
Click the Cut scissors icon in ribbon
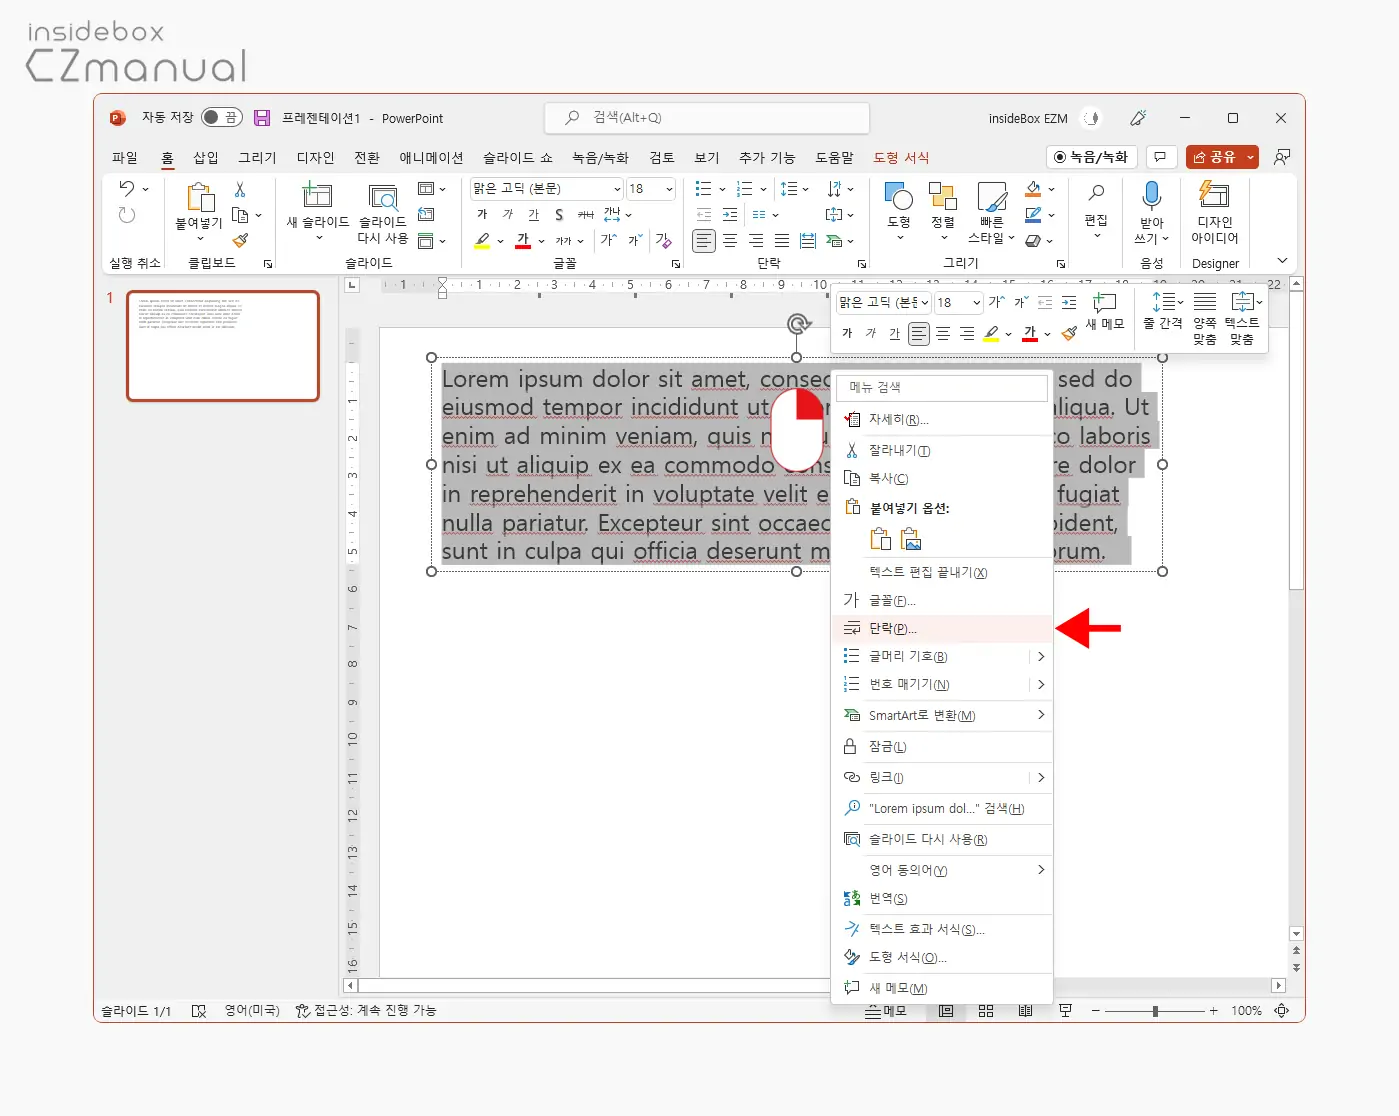pos(240,189)
